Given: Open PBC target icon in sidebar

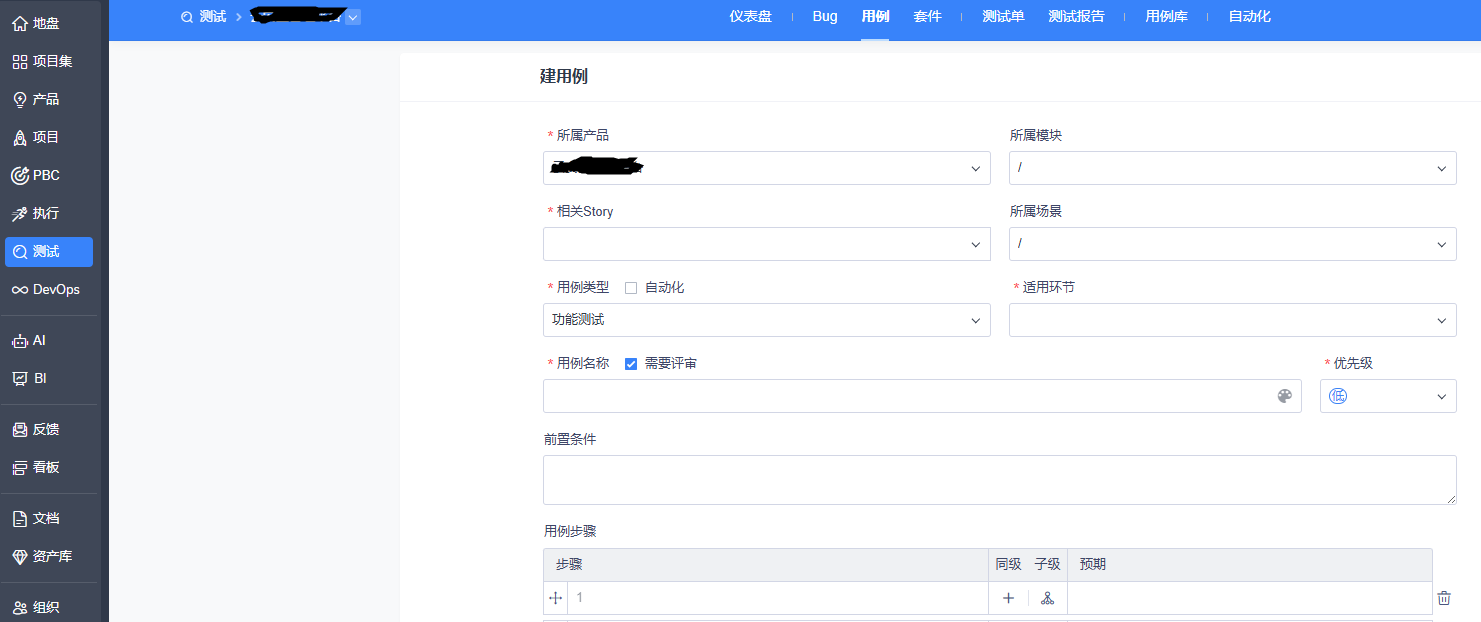Looking at the screenshot, I should click(x=20, y=175).
